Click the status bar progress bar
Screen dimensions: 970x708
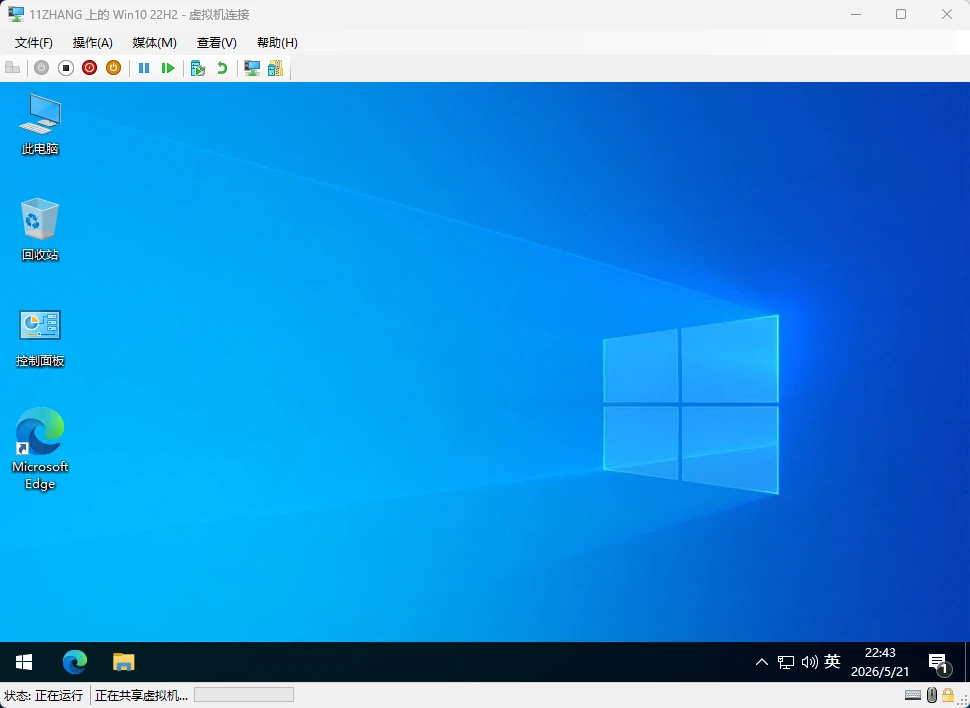coord(244,695)
